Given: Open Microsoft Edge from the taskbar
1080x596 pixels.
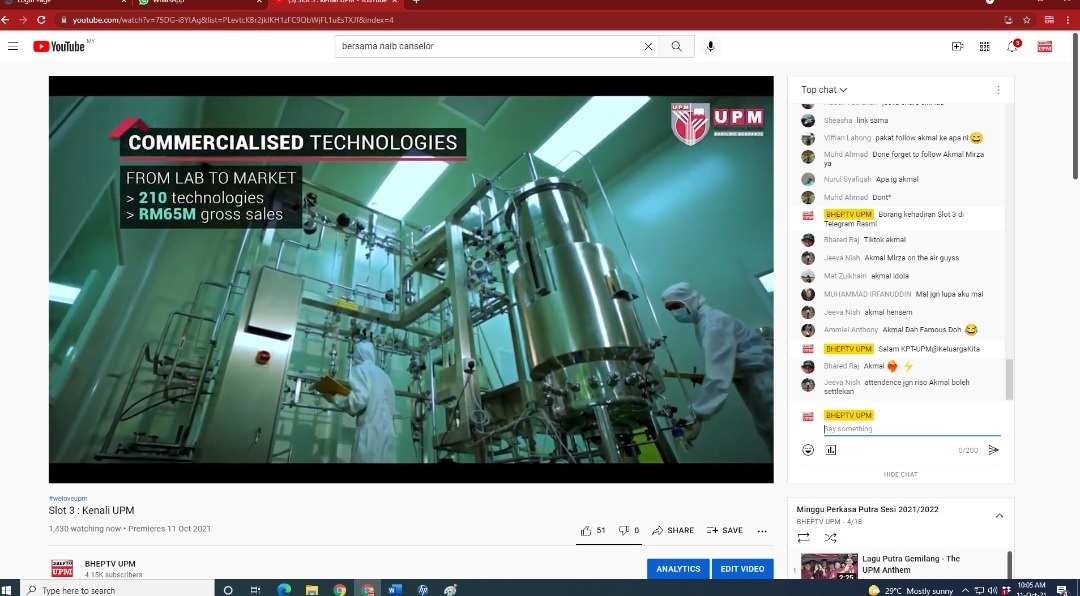Looking at the screenshot, I should (284, 590).
